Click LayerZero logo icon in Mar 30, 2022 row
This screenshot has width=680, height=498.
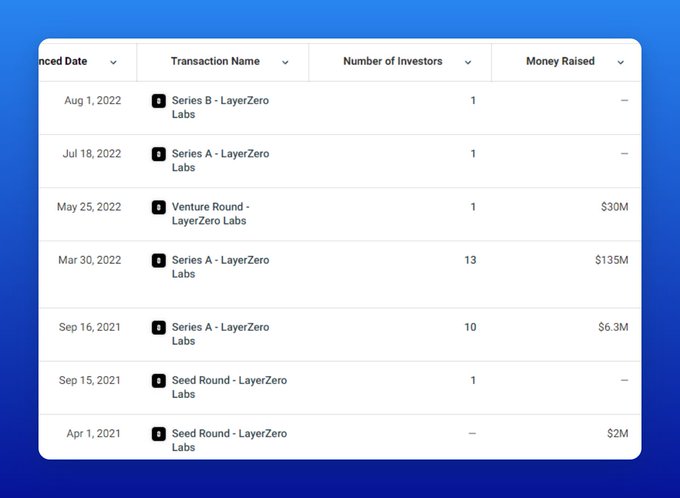[158, 260]
